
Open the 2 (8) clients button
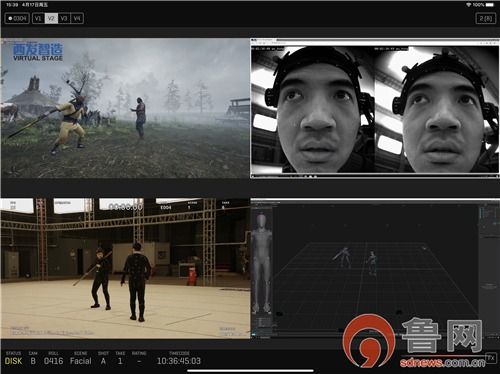click(485, 18)
